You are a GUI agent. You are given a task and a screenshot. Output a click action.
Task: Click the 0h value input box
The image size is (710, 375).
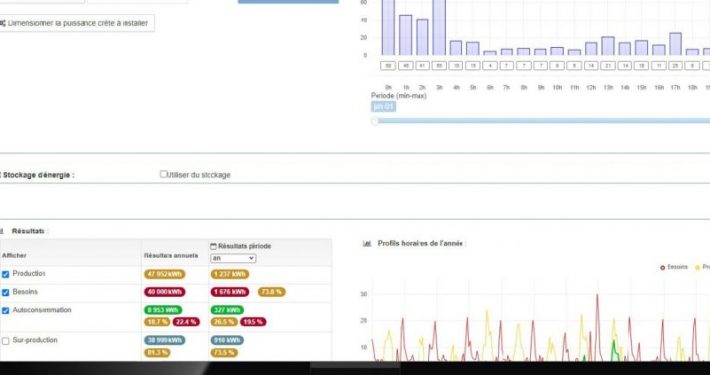(388, 66)
